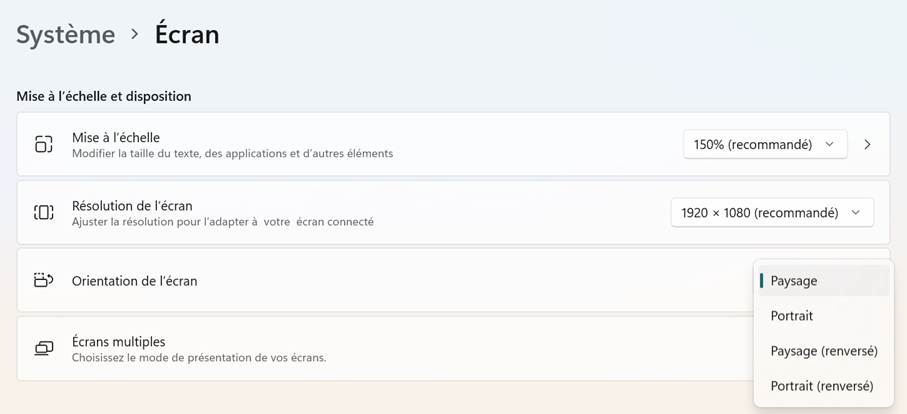Select Portrait (renversé) in the menu
Viewport: 907px width, 414px height.
point(822,386)
